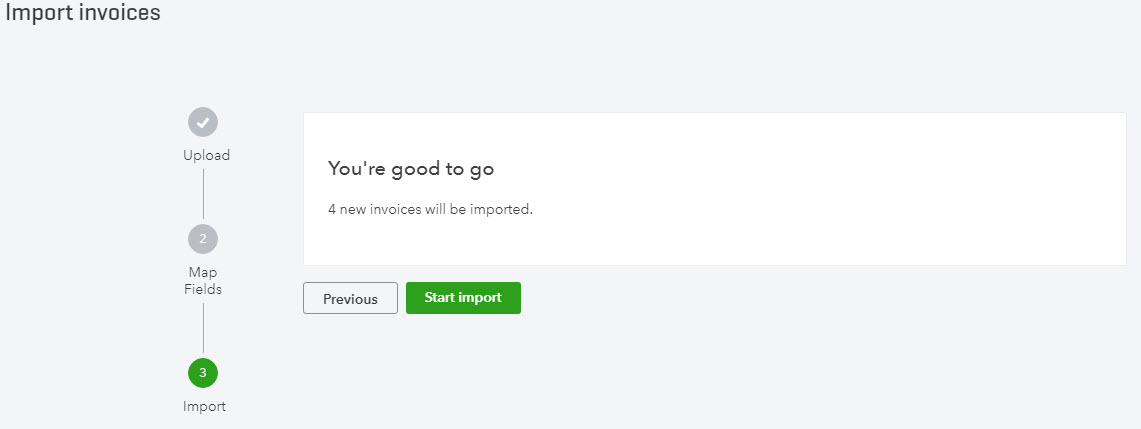This screenshot has width=1141, height=429.
Task: Open the Upload step label
Action: pos(207,156)
